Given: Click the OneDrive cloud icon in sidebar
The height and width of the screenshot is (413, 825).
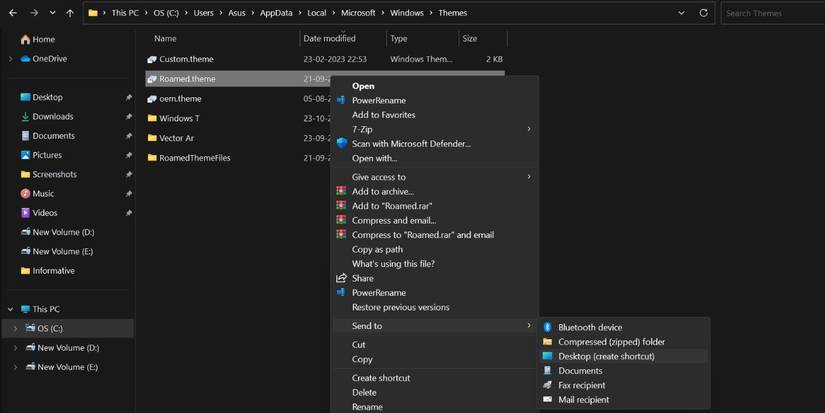Looking at the screenshot, I should click(25, 59).
